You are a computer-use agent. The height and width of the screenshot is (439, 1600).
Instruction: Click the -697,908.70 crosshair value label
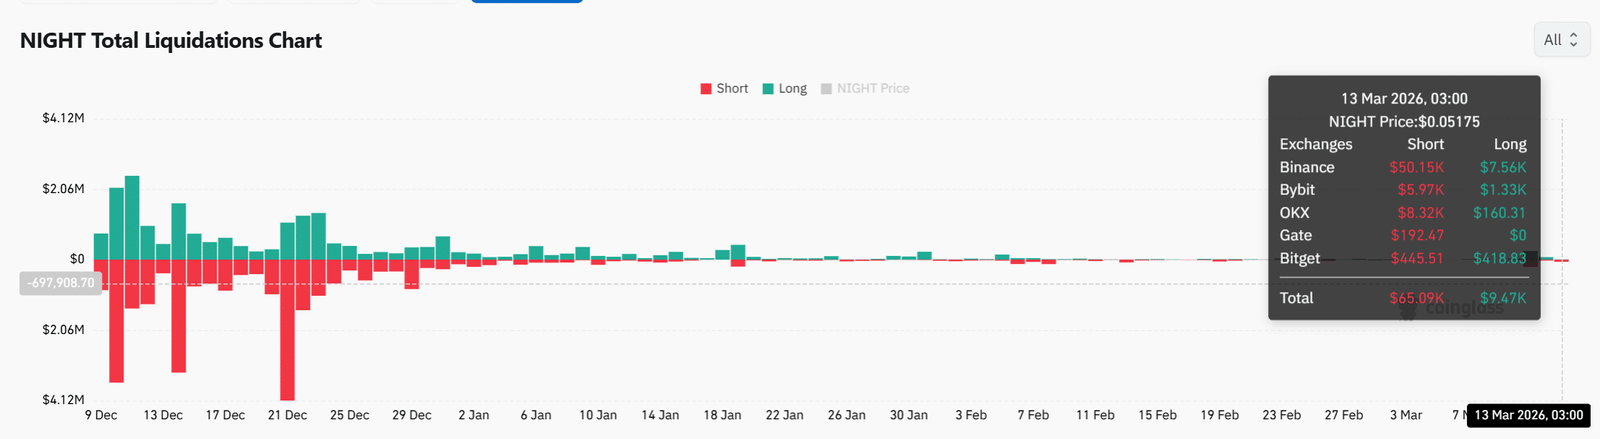[61, 283]
